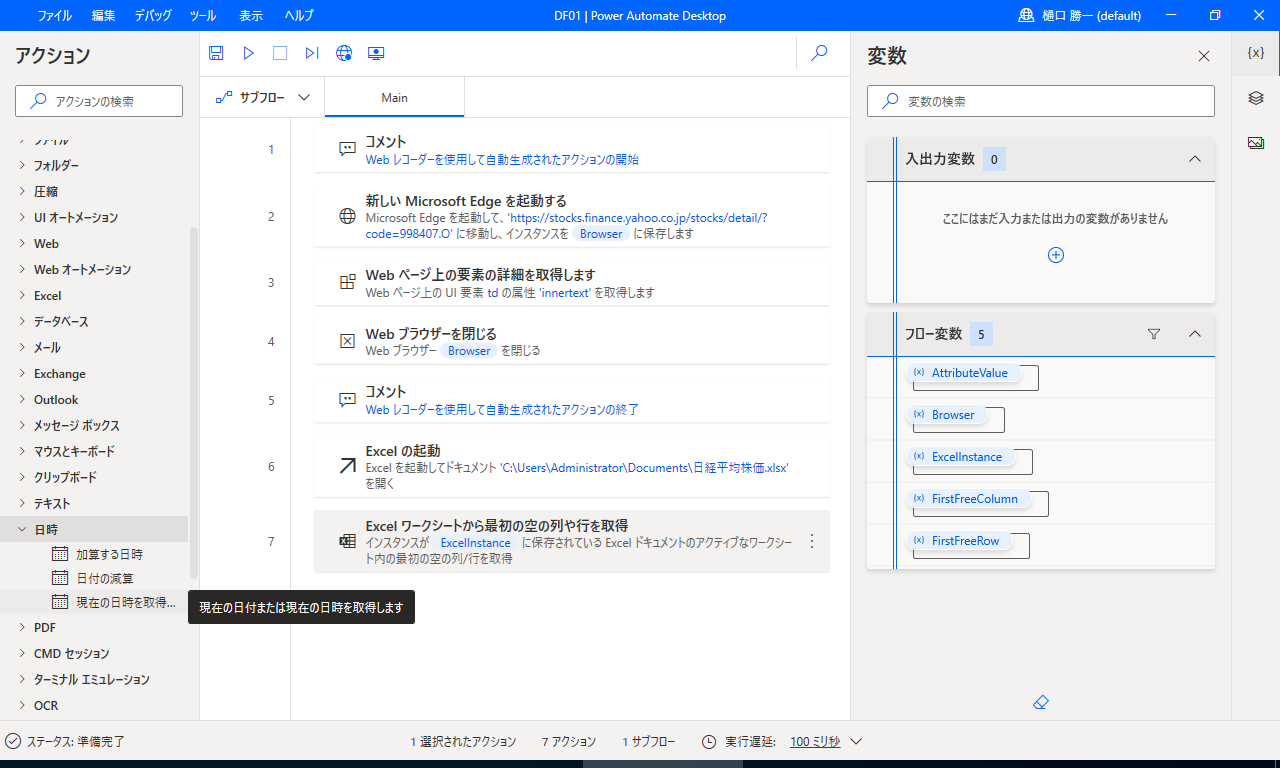Collapse the フロー変数 section

(1194, 334)
